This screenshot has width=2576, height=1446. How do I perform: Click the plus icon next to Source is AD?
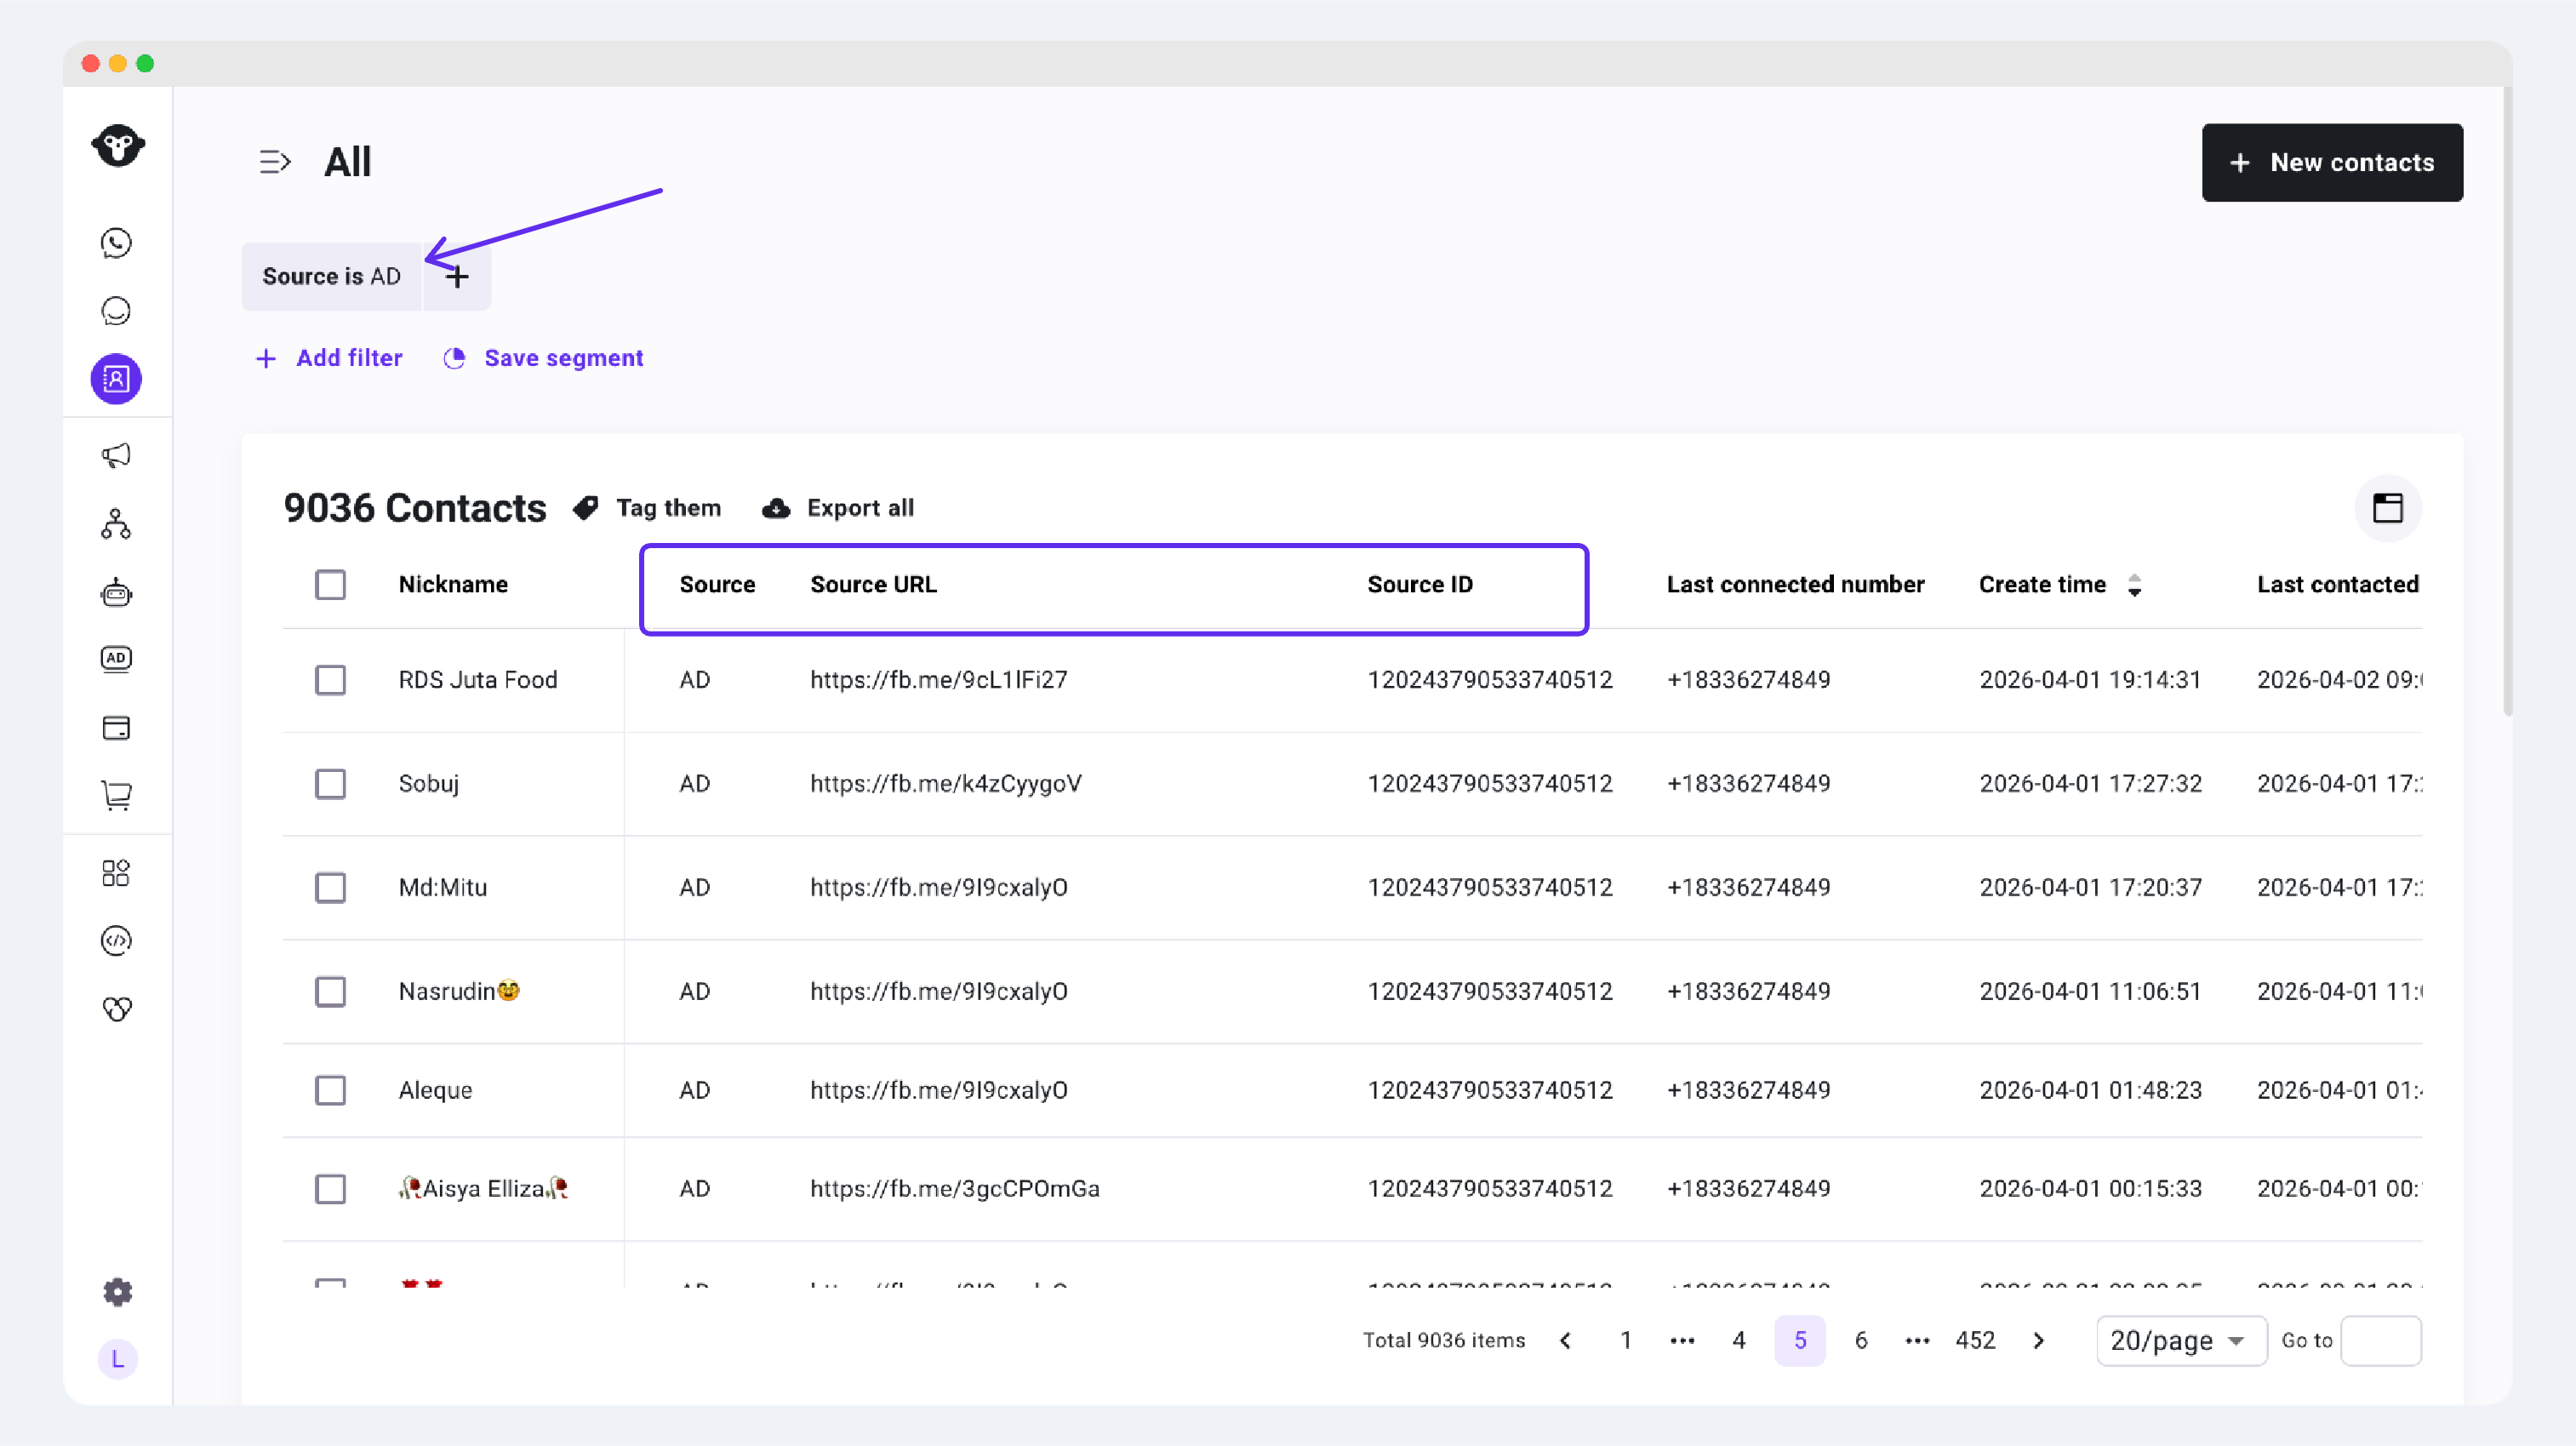pos(457,277)
